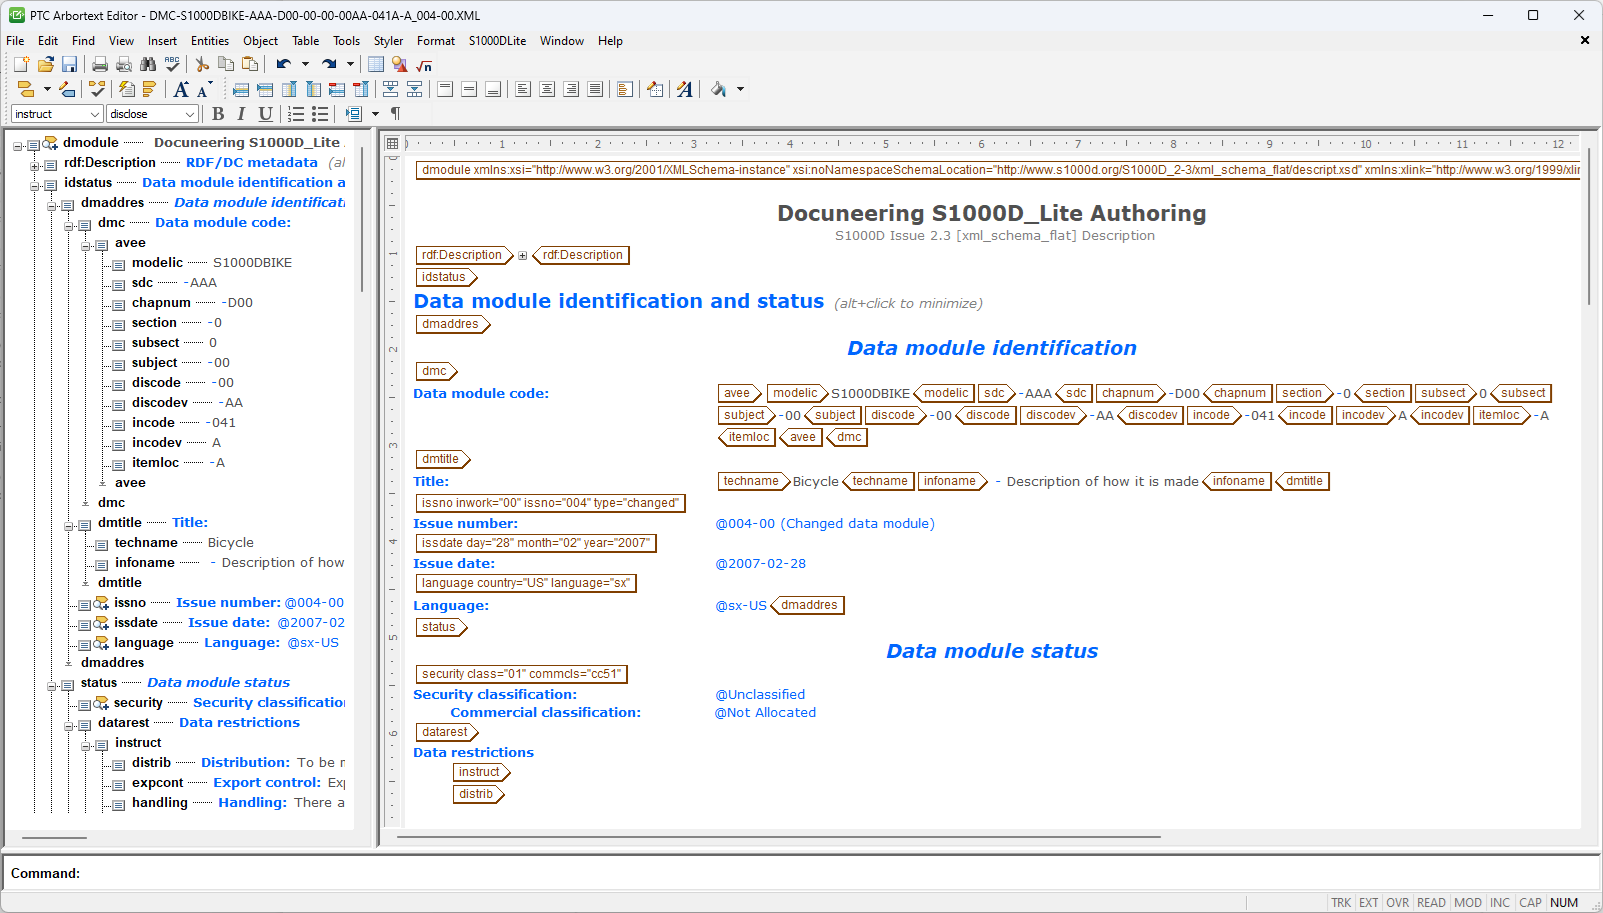The image size is (1603, 913).
Task: Click the Insert Graphic icon
Action: click(400, 65)
